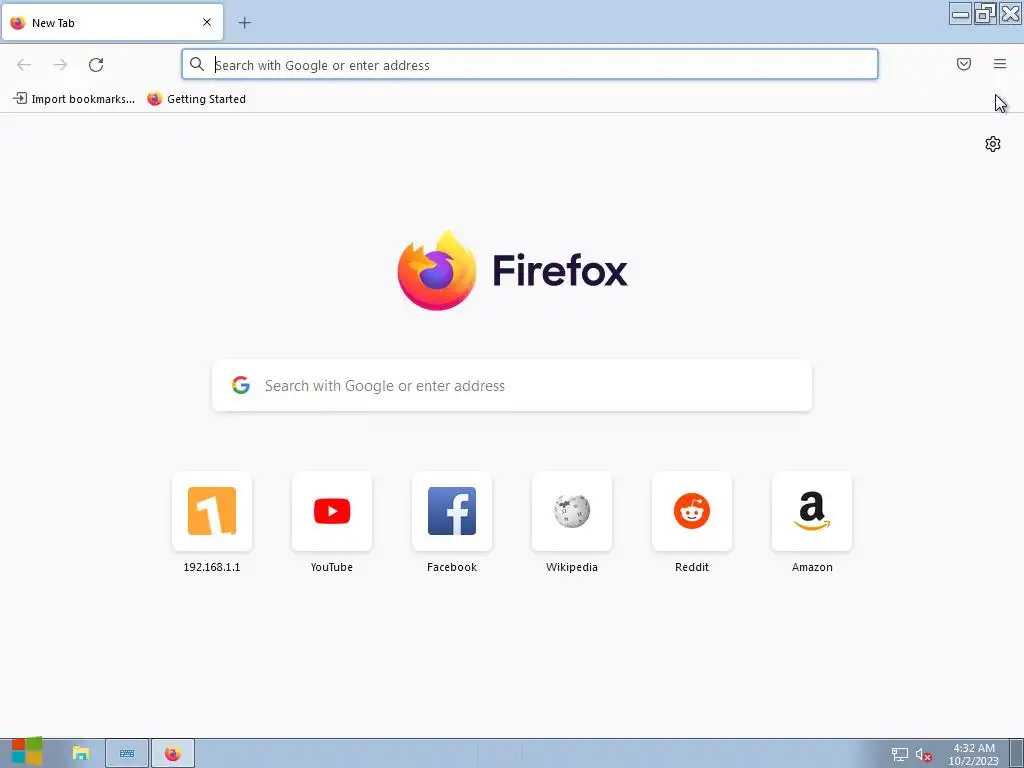1024x768 pixels.
Task: Open the taskbar clock and date
Action: point(974,754)
